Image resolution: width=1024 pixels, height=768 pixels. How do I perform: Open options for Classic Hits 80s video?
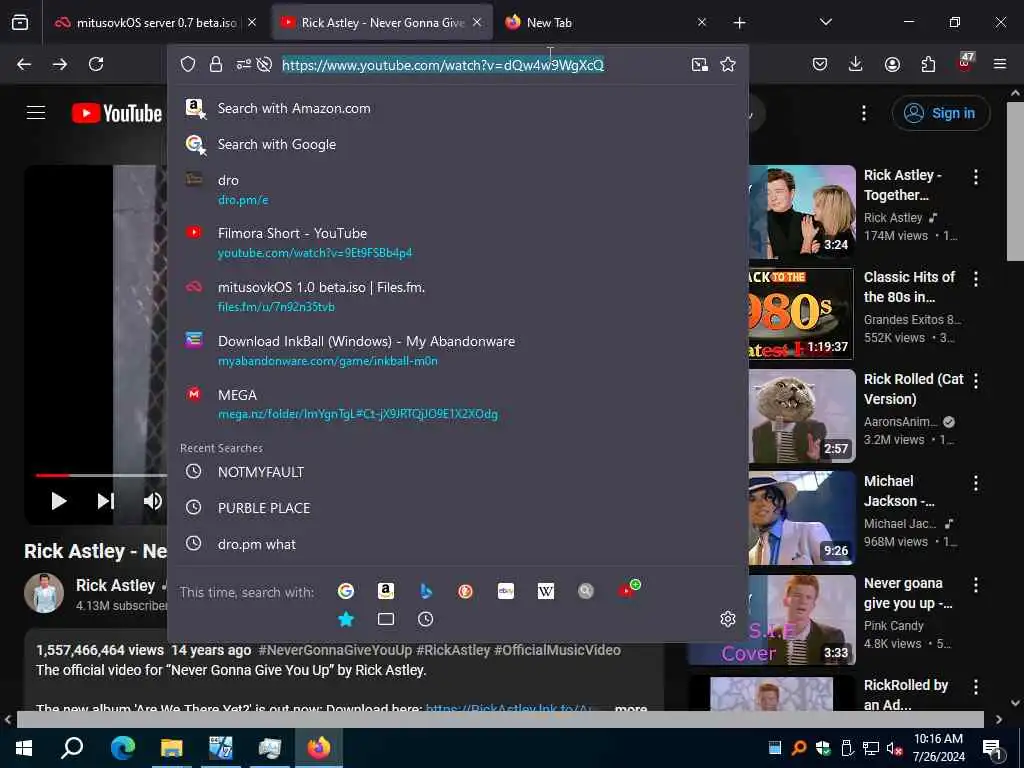(x=976, y=279)
